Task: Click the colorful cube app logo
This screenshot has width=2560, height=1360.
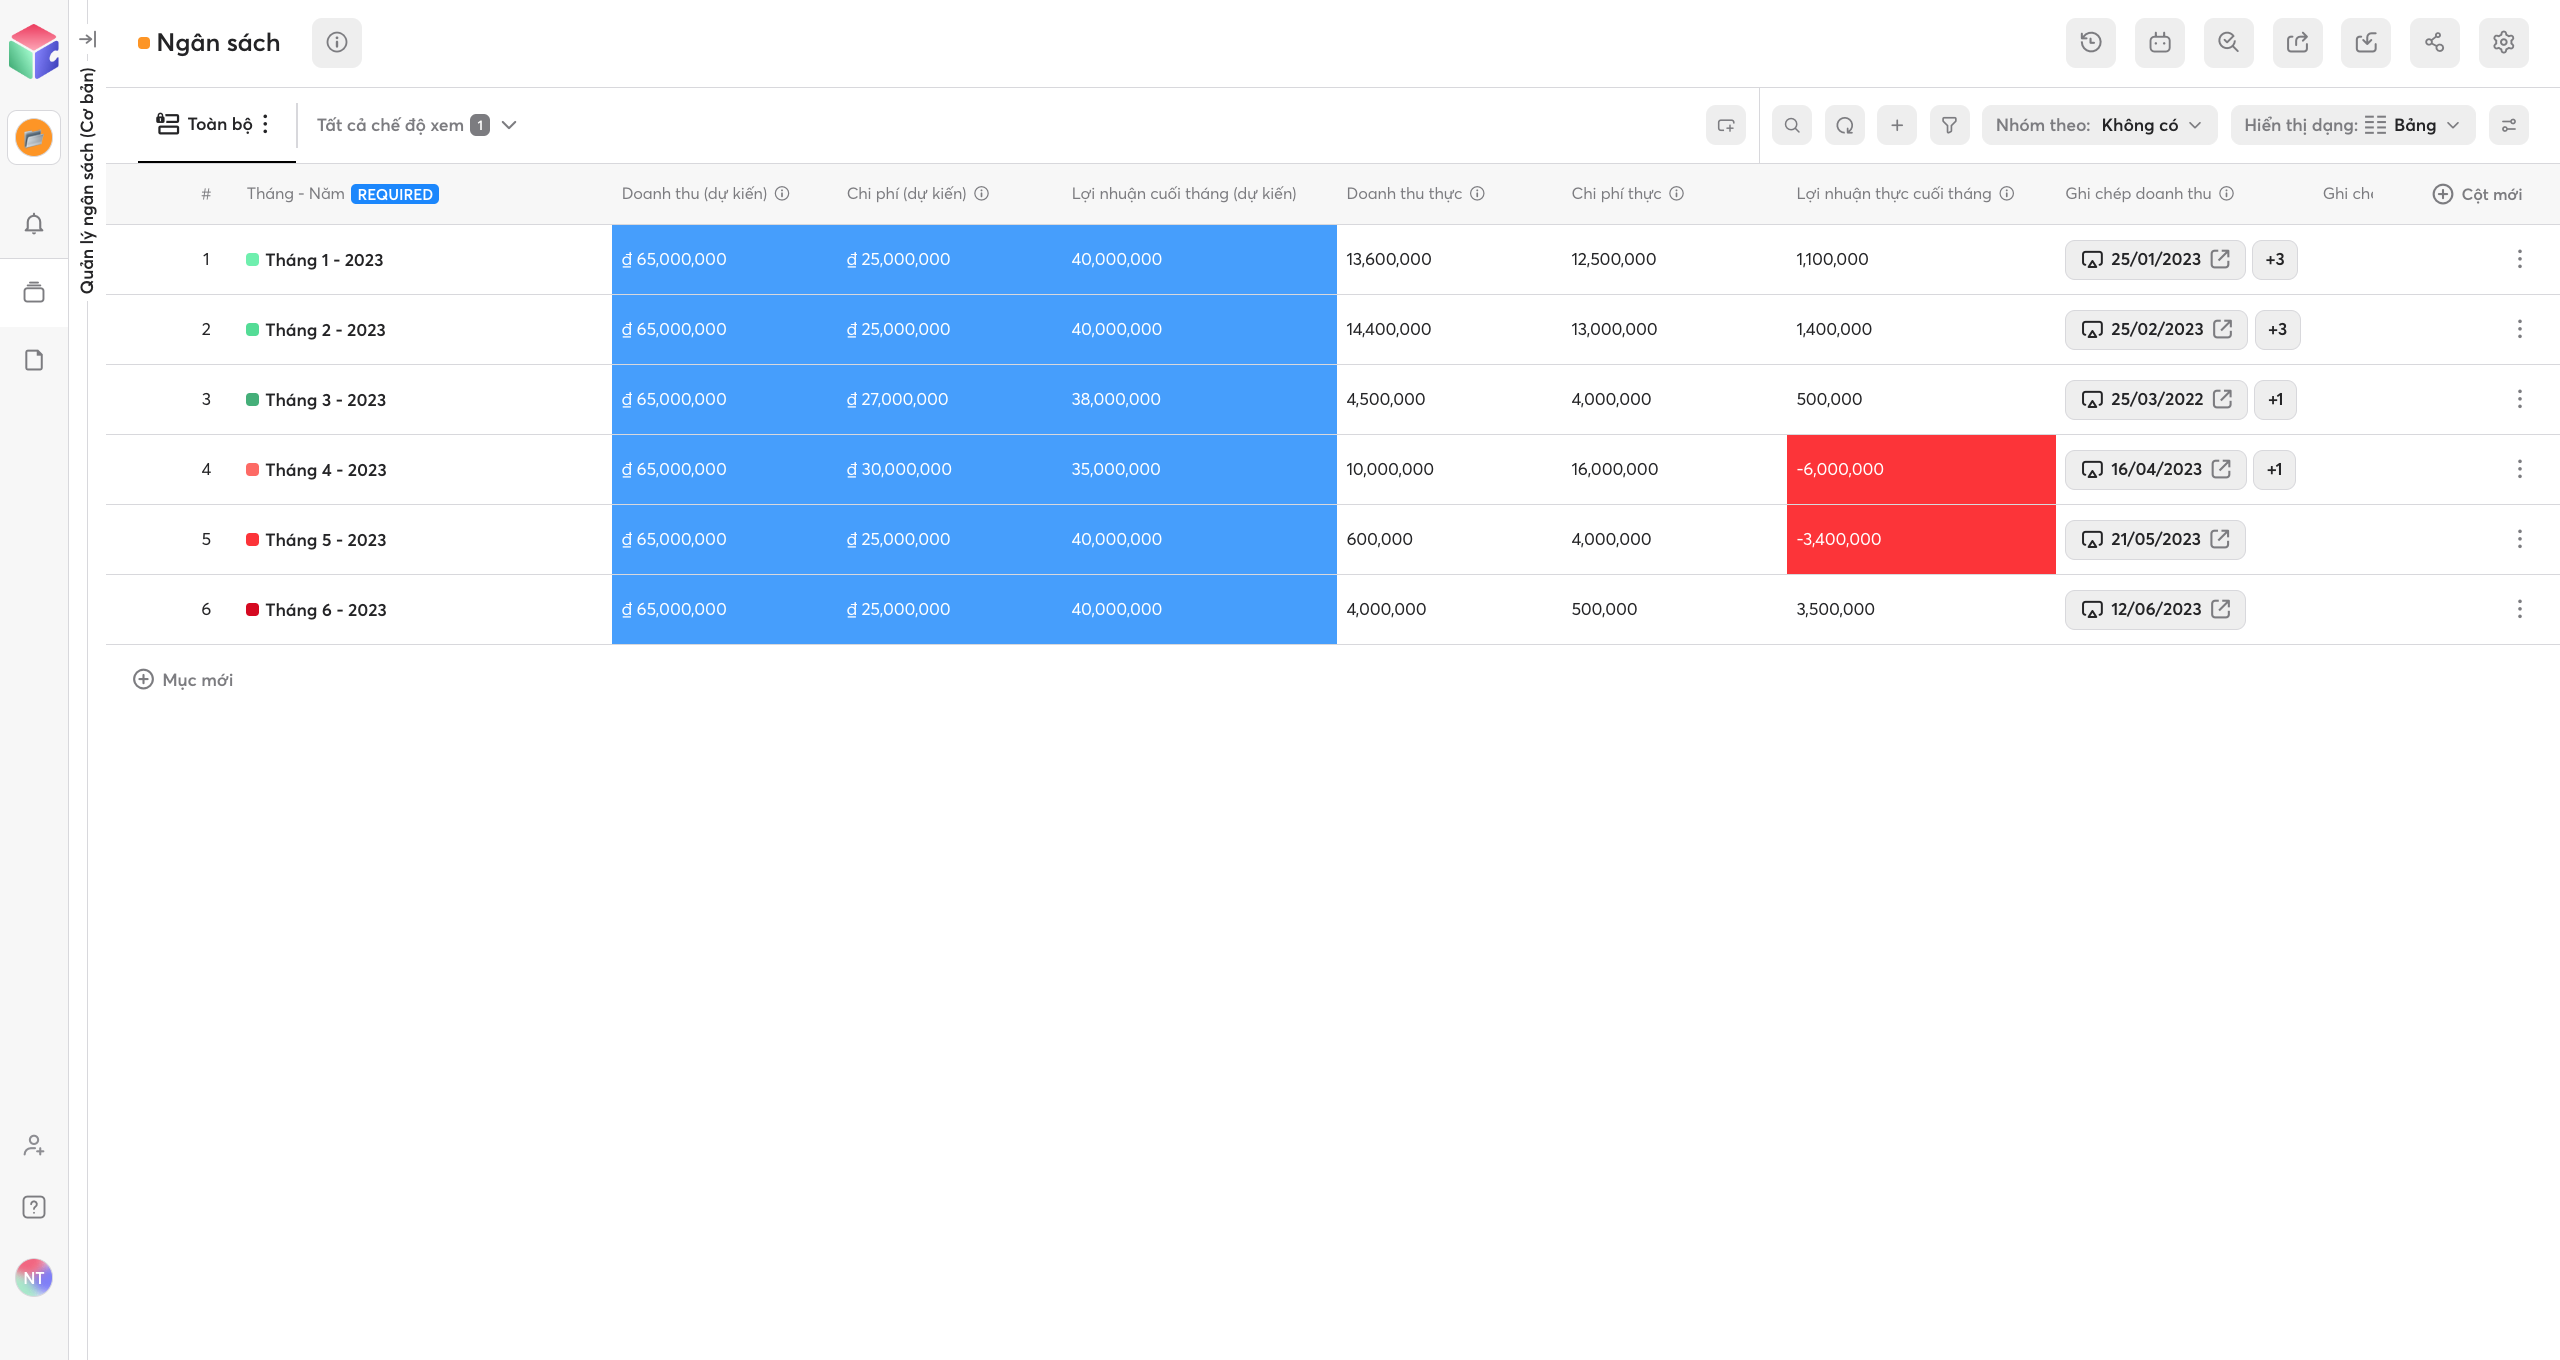Action: point(34,51)
